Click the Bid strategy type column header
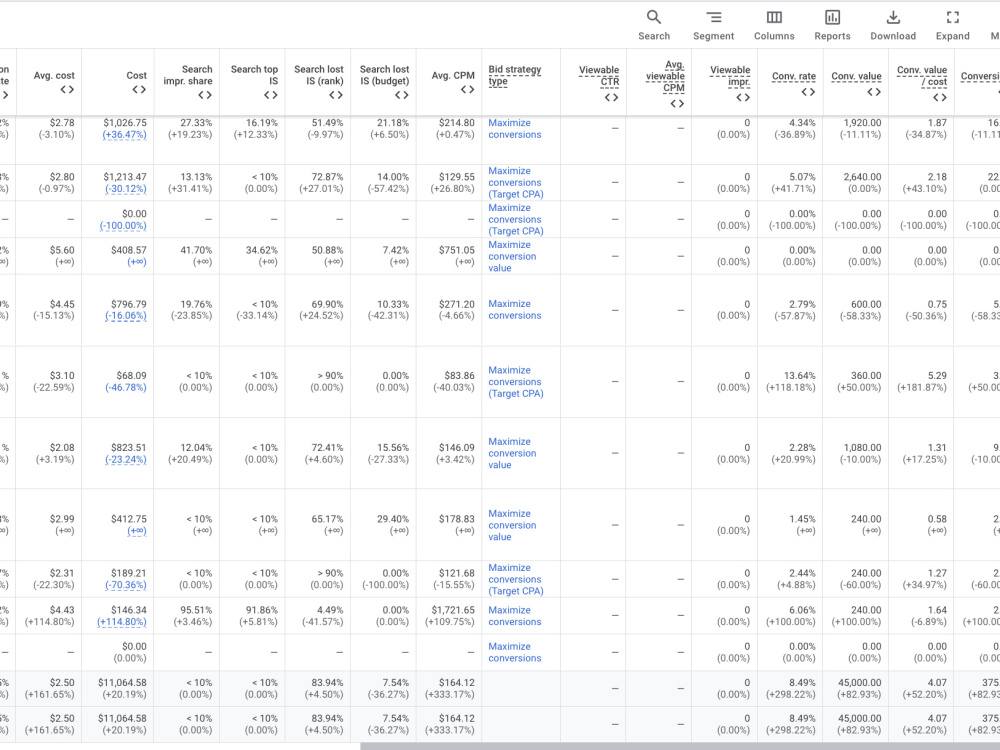This screenshot has width=1000, height=750. click(x=515, y=75)
